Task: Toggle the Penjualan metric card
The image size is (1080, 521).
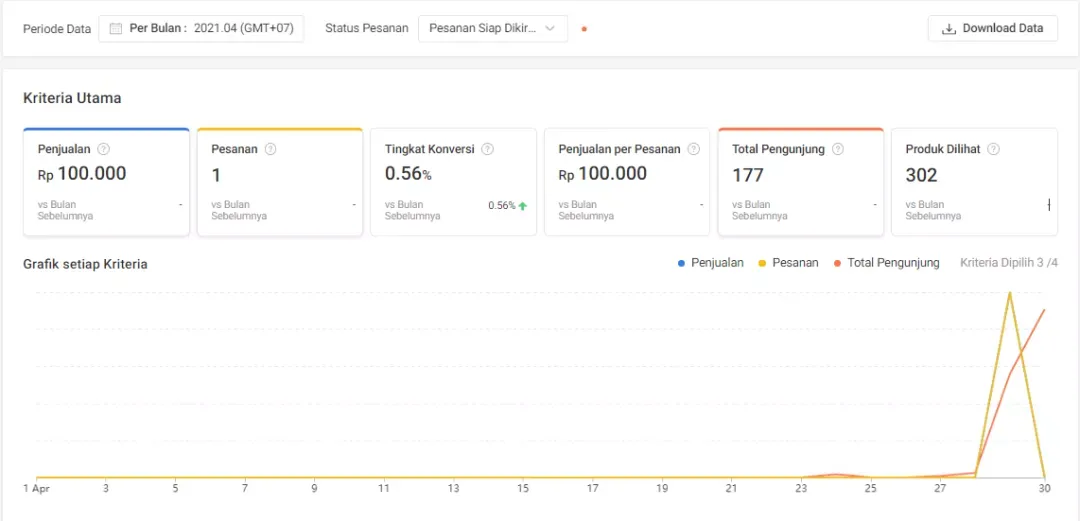Action: pyautogui.click(x=106, y=183)
